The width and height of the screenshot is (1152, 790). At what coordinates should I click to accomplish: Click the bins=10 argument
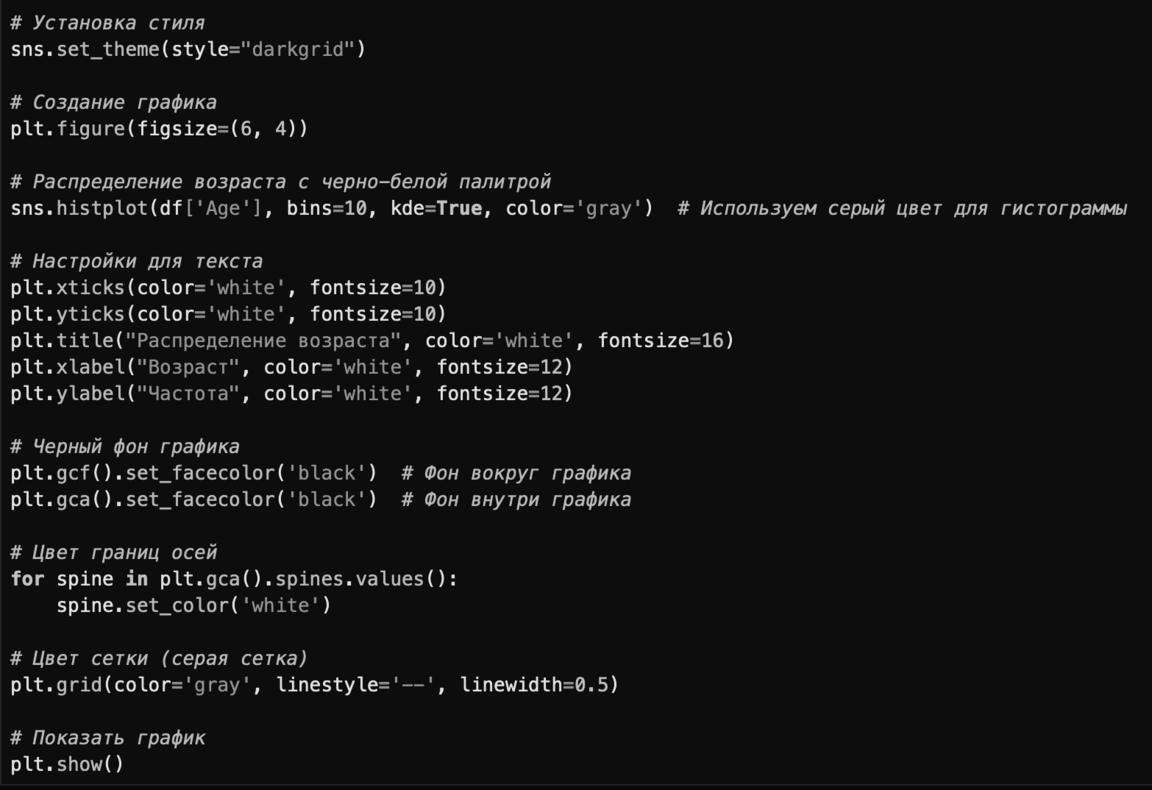pos(327,208)
